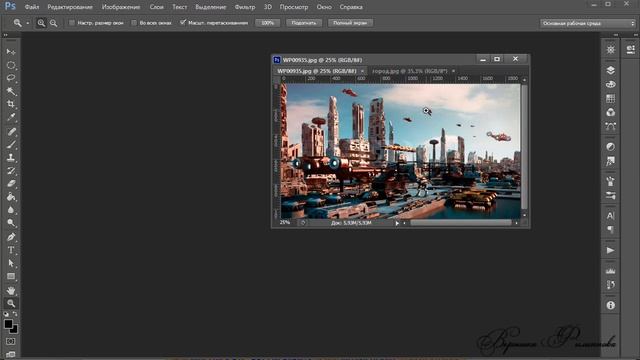The width and height of the screenshot is (640, 360).
Task: Select the Elliptical Marquee tool
Action: click(11, 65)
